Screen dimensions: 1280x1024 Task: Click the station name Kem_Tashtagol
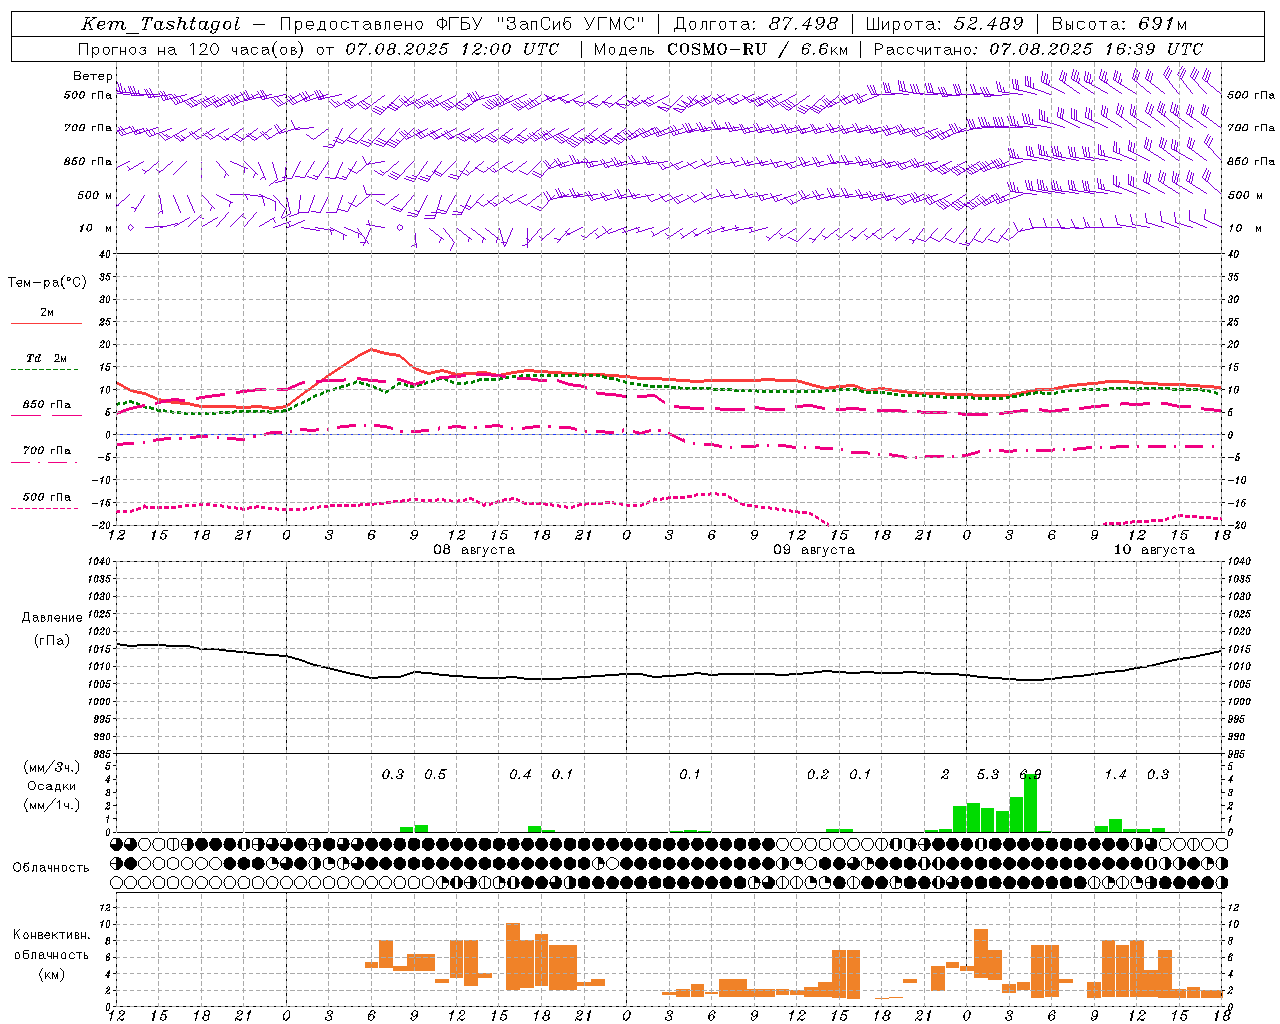tap(161, 24)
